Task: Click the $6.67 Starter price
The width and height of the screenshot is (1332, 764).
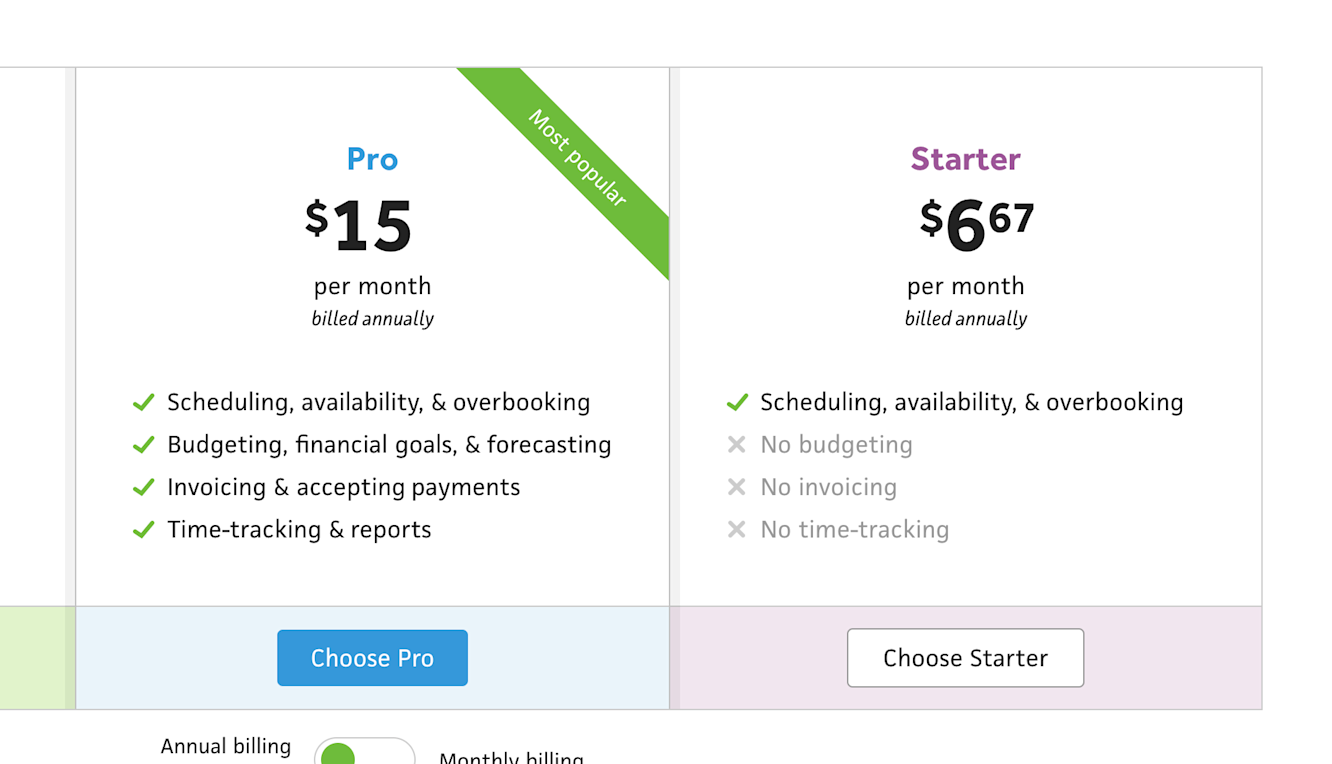Action: click(x=976, y=223)
